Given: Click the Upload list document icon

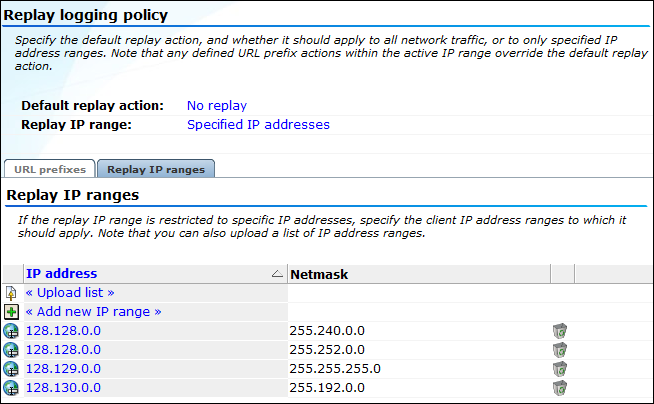Looking at the screenshot, I should pyautogui.click(x=11, y=293).
